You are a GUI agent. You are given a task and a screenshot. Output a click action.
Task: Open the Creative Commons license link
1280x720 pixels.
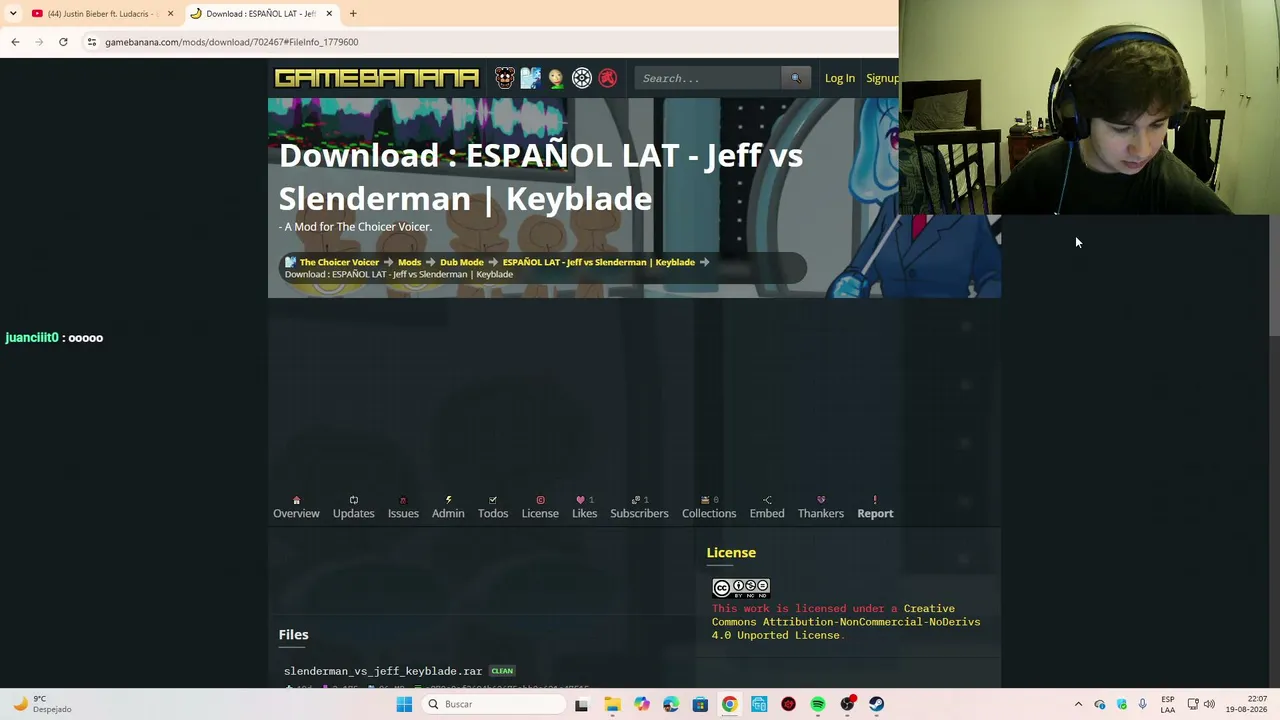click(x=846, y=622)
